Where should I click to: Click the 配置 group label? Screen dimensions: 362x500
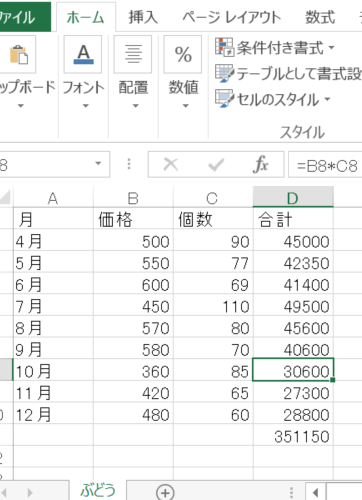(133, 87)
